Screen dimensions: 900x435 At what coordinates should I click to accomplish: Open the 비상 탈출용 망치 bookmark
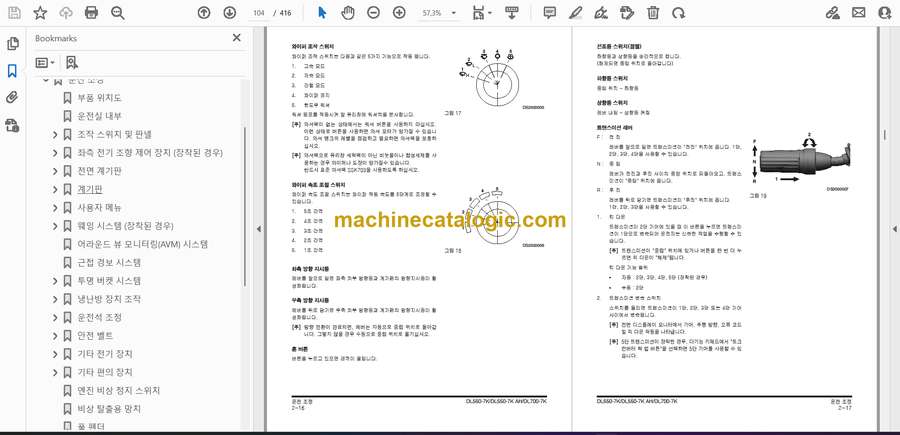[x=109, y=409]
